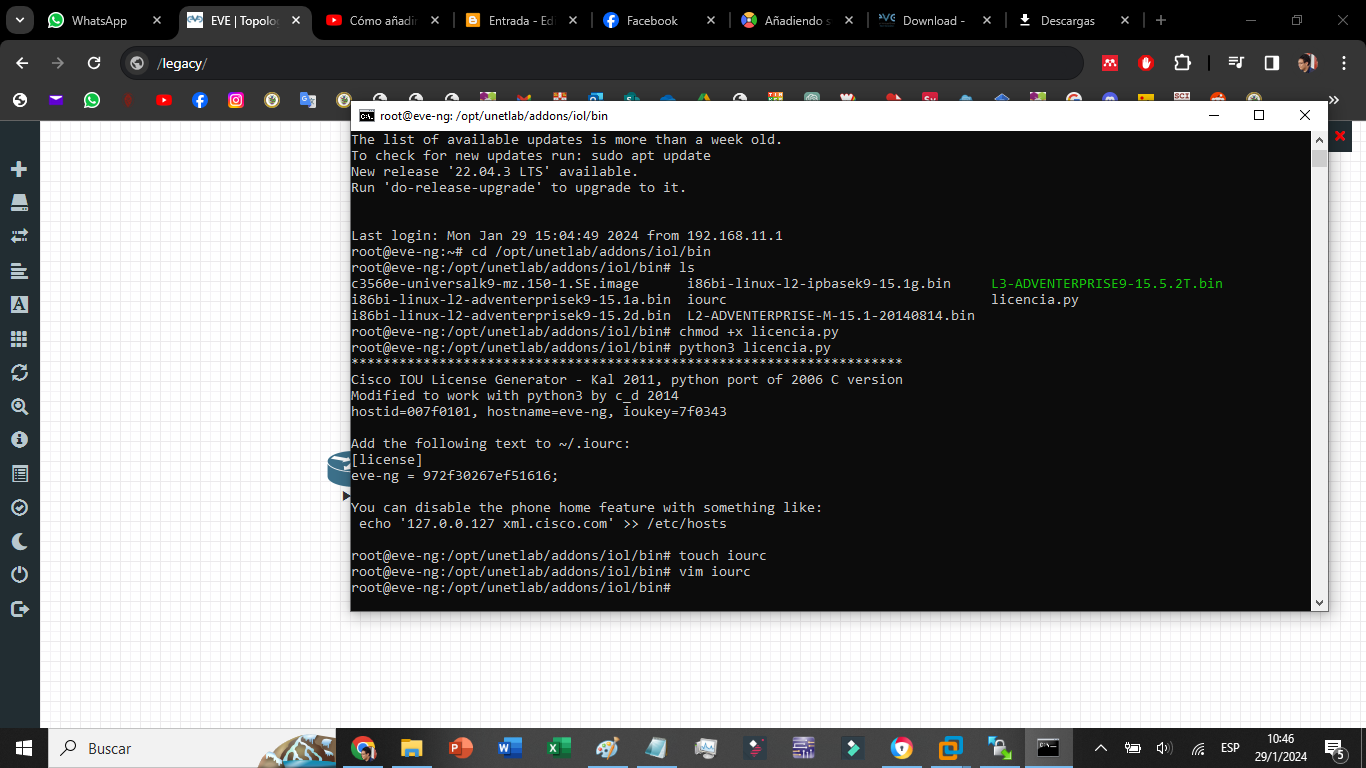Click the address bar showing /legacy/
The image size is (1366, 768).
[x=600, y=63]
